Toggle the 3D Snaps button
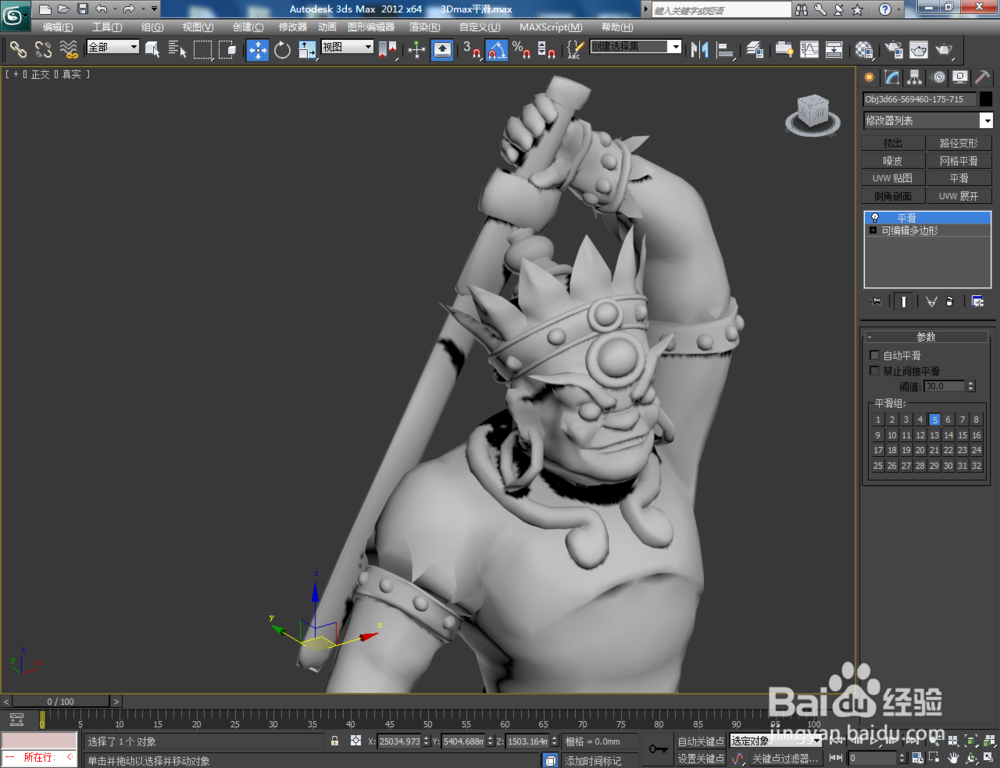Screen dimensions: 1000x768 pos(471,50)
